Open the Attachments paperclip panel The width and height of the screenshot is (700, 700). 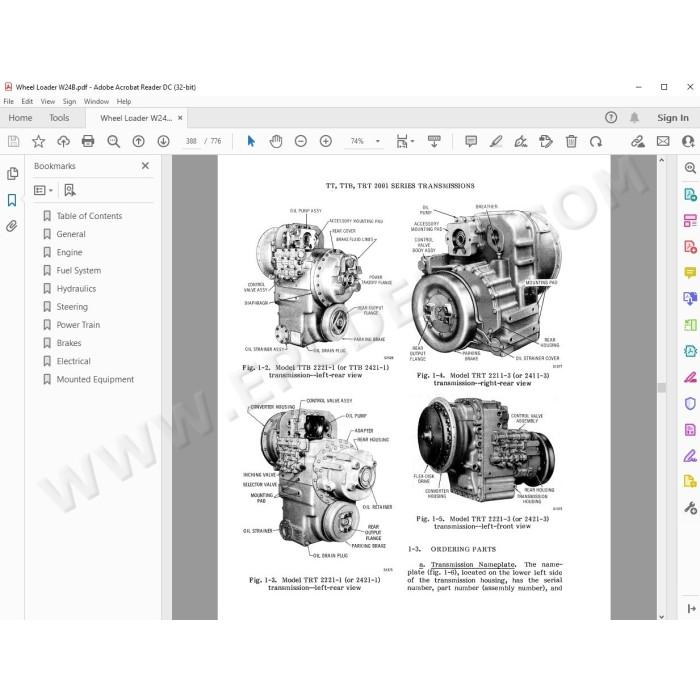(12, 226)
